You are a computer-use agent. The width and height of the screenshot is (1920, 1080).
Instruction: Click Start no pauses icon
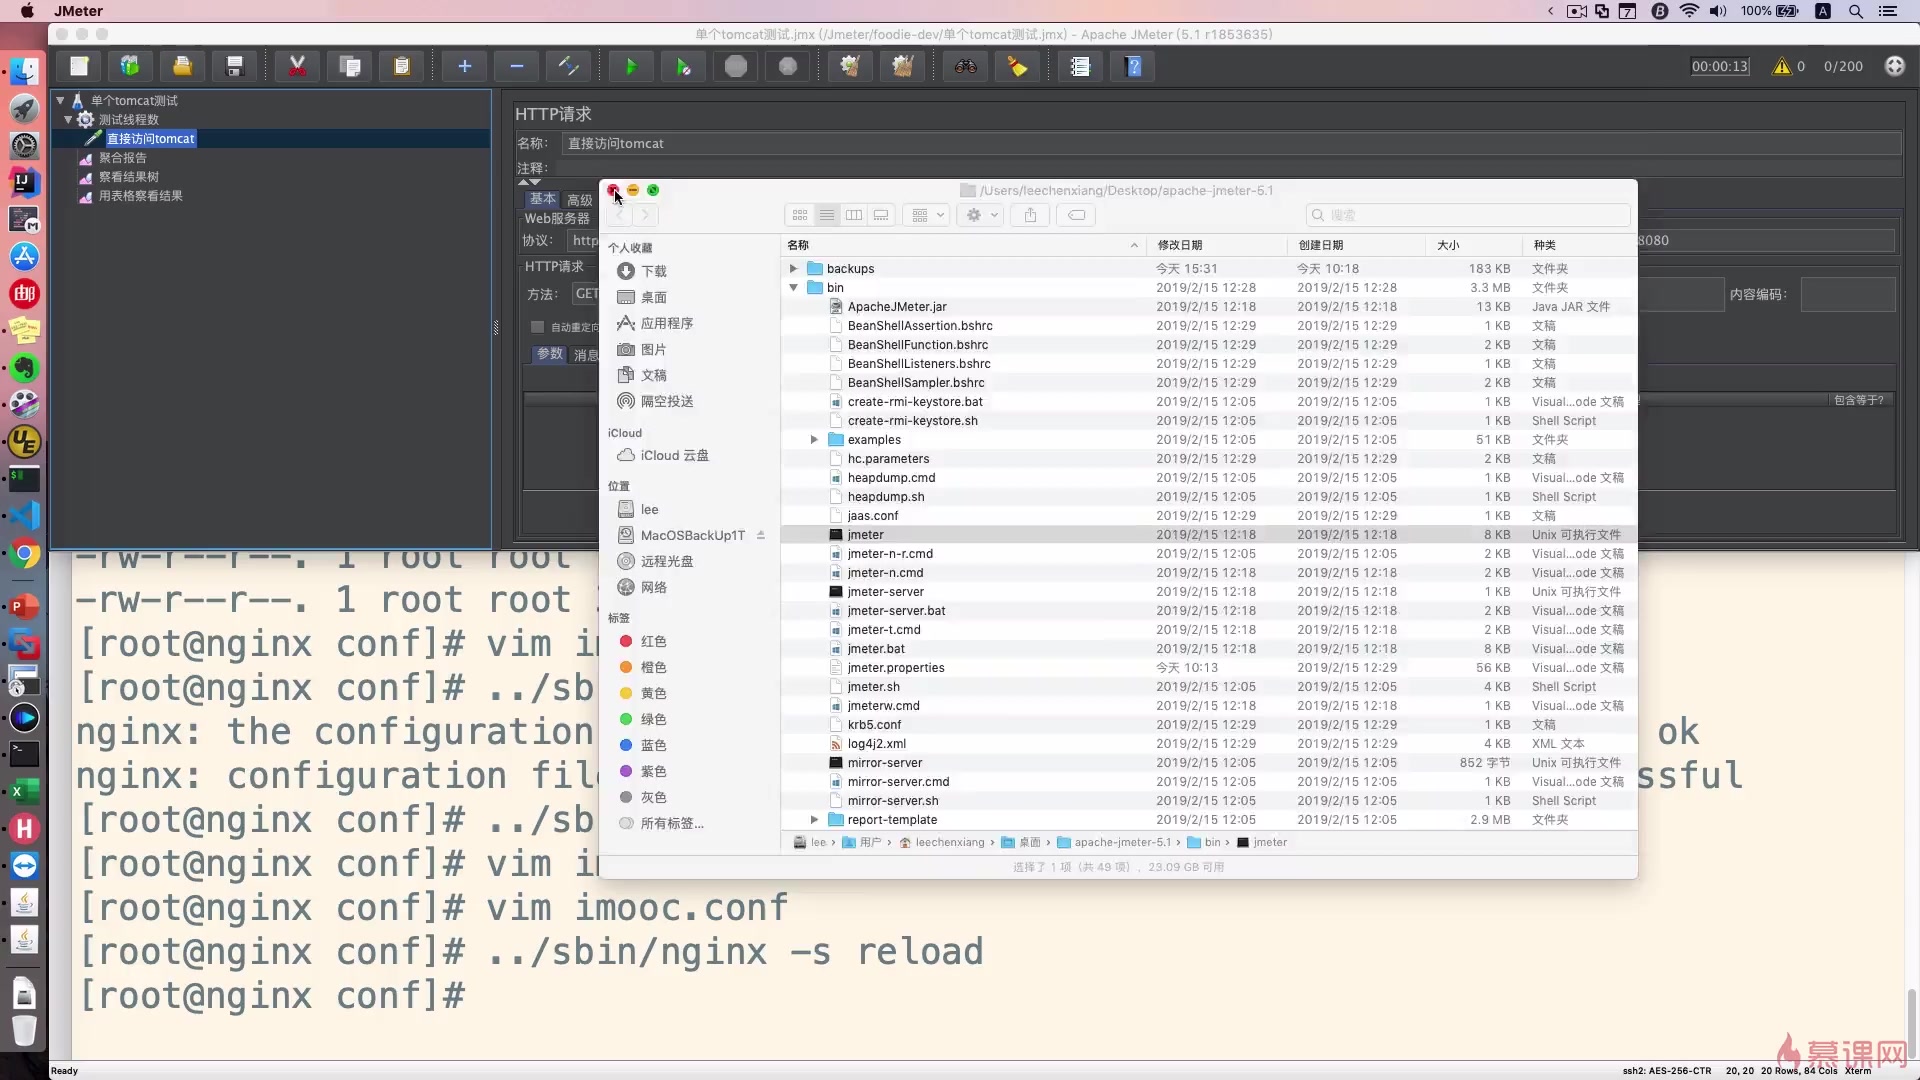[x=683, y=66]
